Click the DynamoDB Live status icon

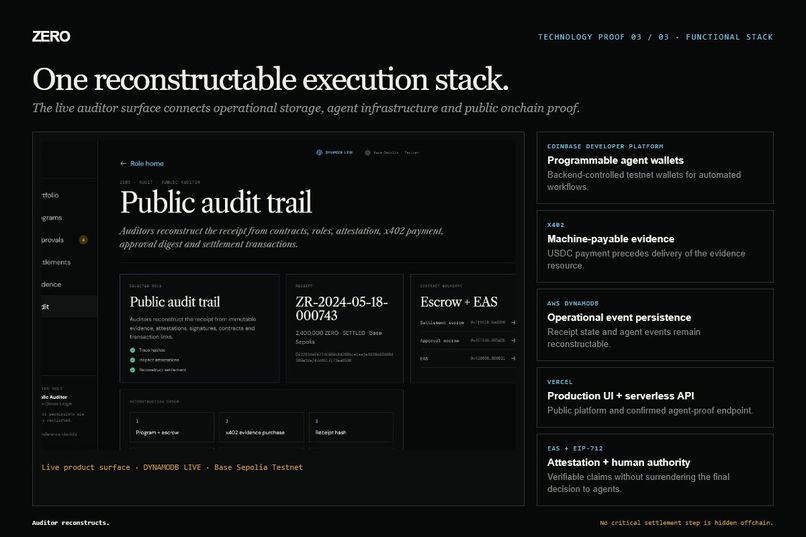coord(319,153)
